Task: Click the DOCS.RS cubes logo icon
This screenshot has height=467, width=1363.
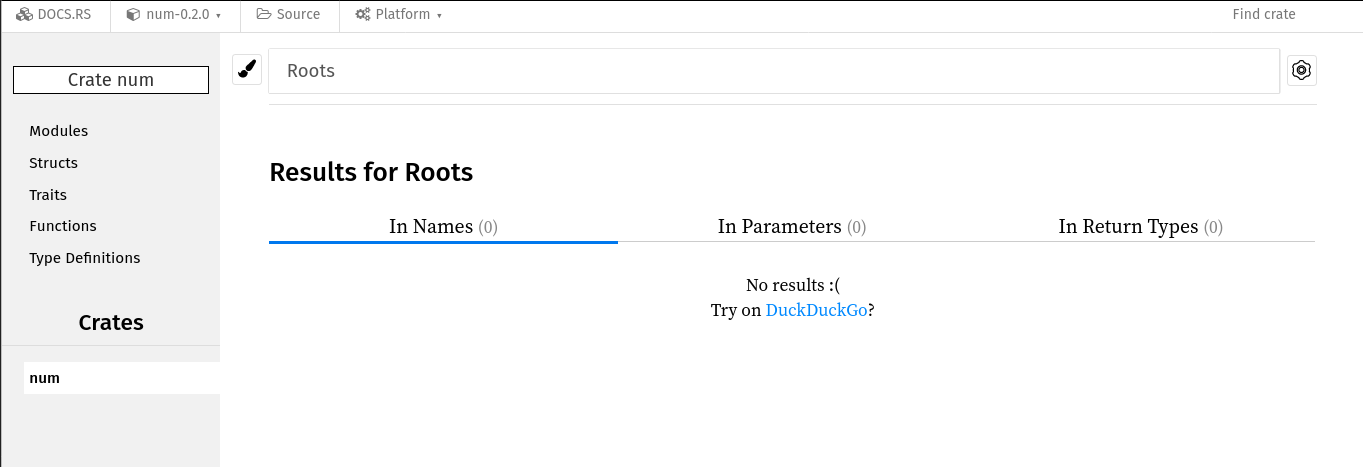Action: pos(25,15)
